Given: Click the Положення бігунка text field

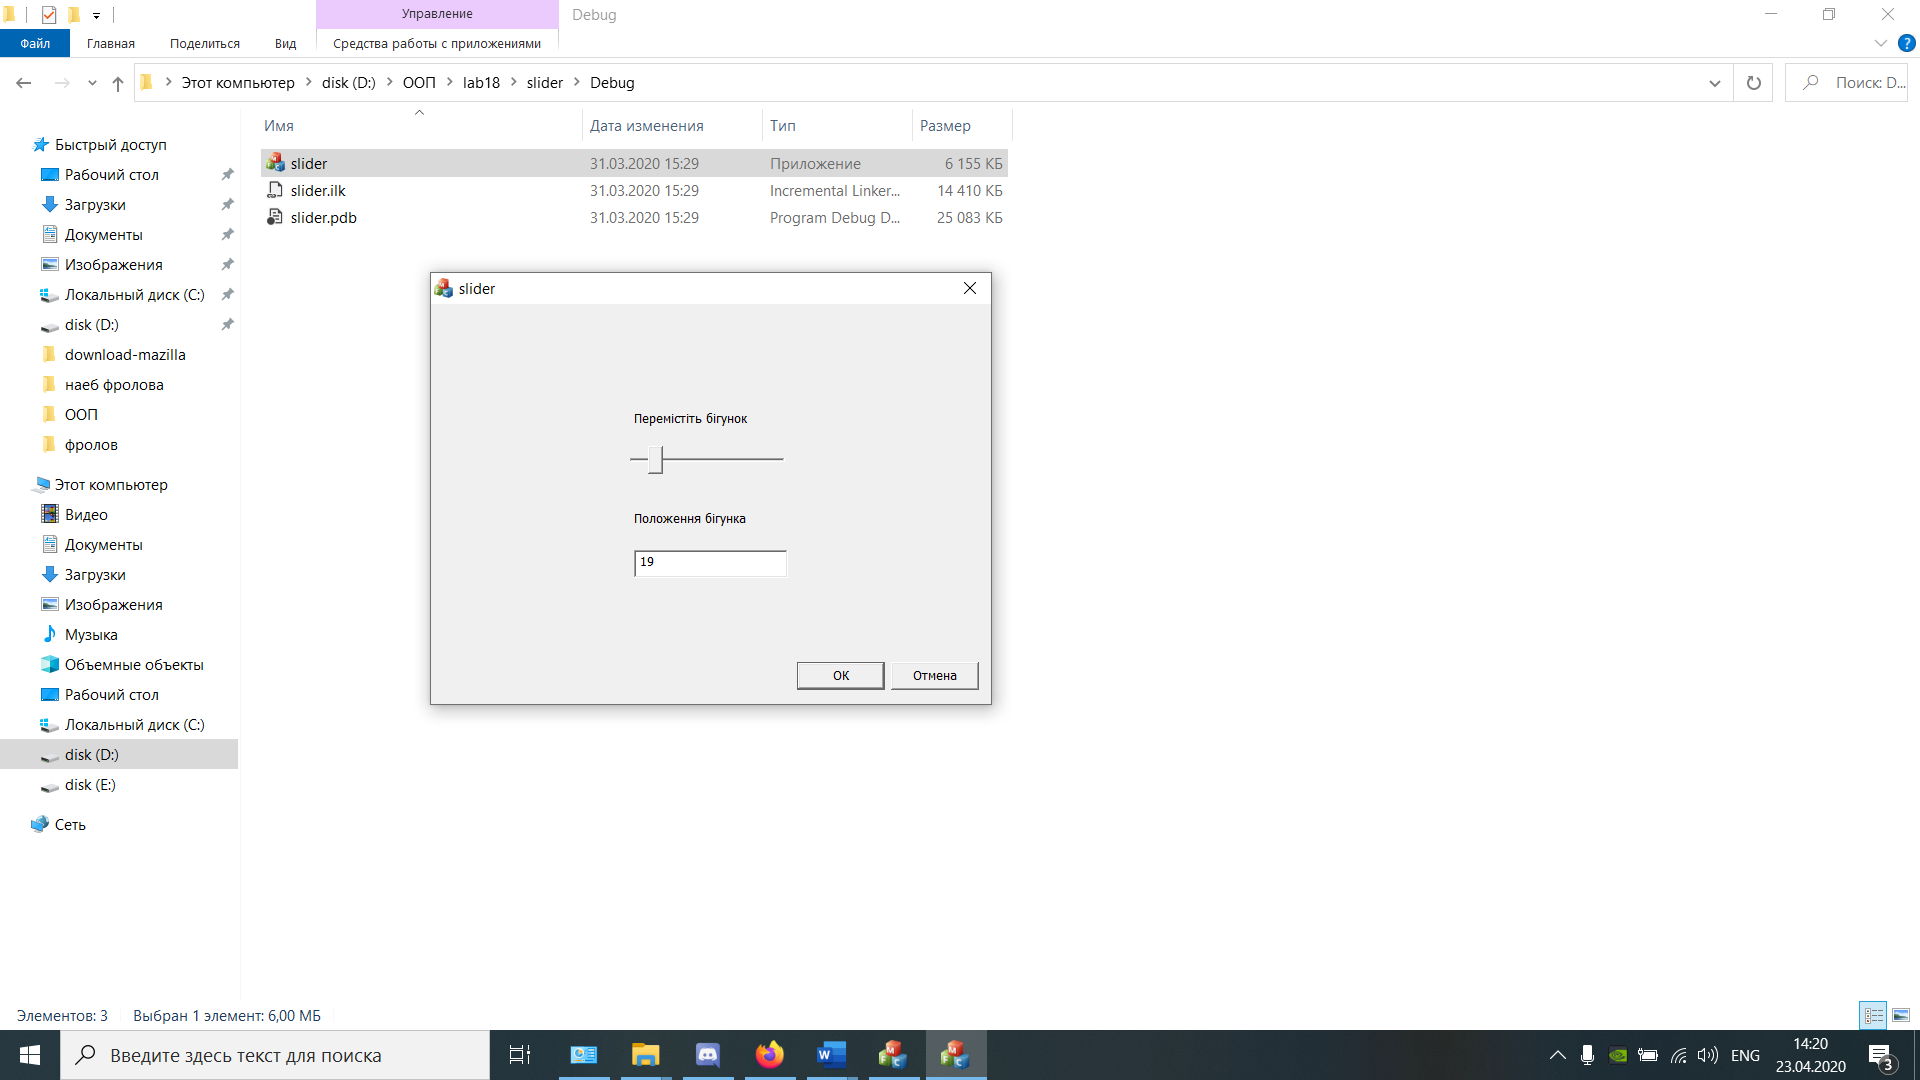Looking at the screenshot, I should point(710,563).
